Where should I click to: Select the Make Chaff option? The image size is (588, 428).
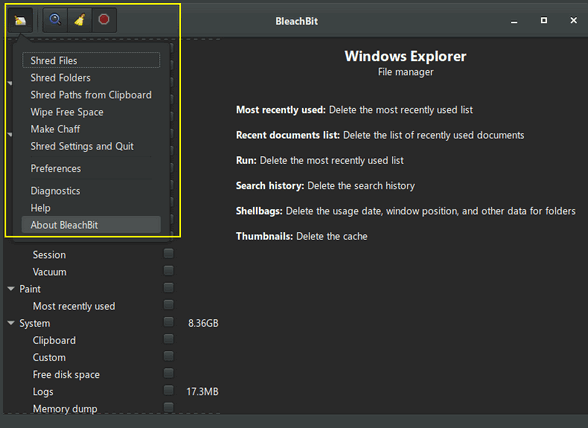(x=91, y=129)
